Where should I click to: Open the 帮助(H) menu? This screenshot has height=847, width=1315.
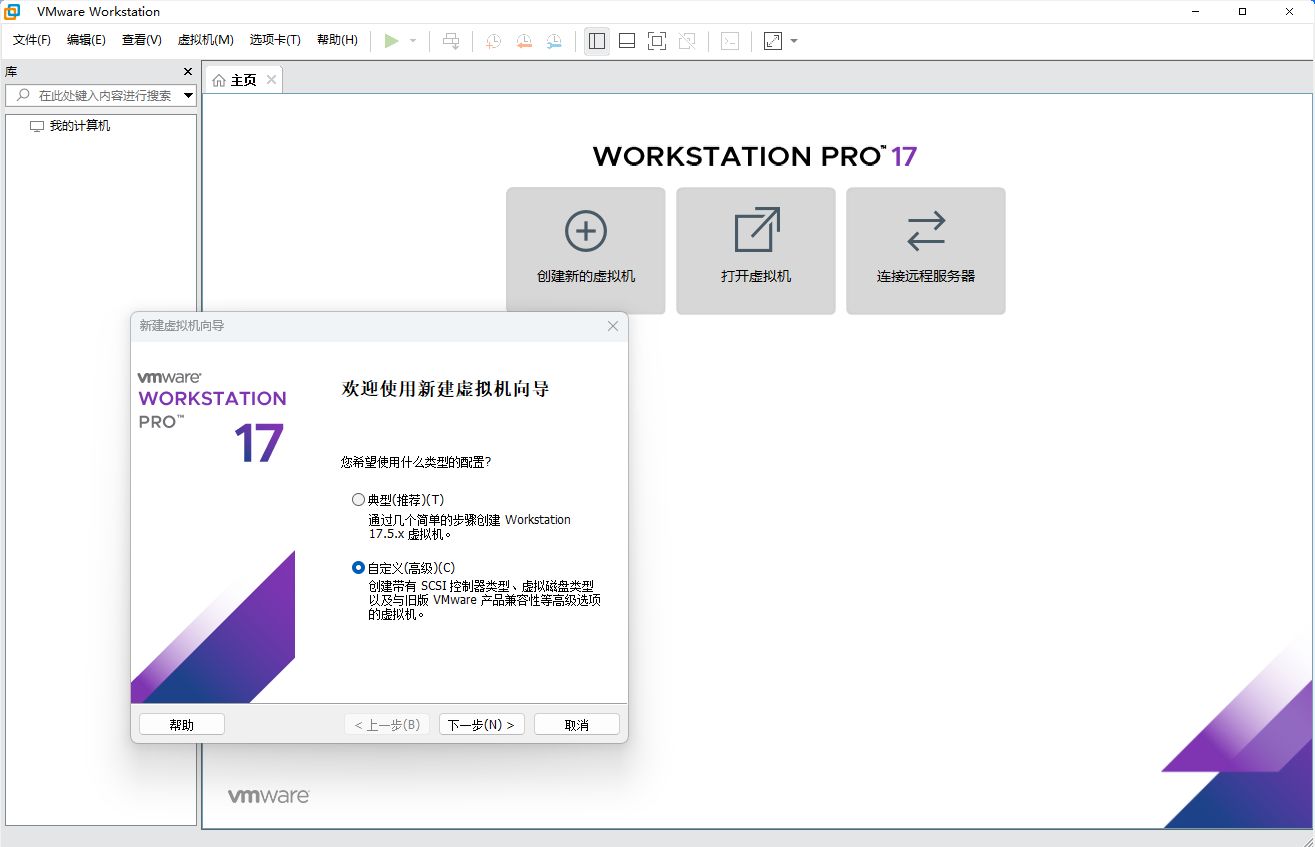pos(337,40)
